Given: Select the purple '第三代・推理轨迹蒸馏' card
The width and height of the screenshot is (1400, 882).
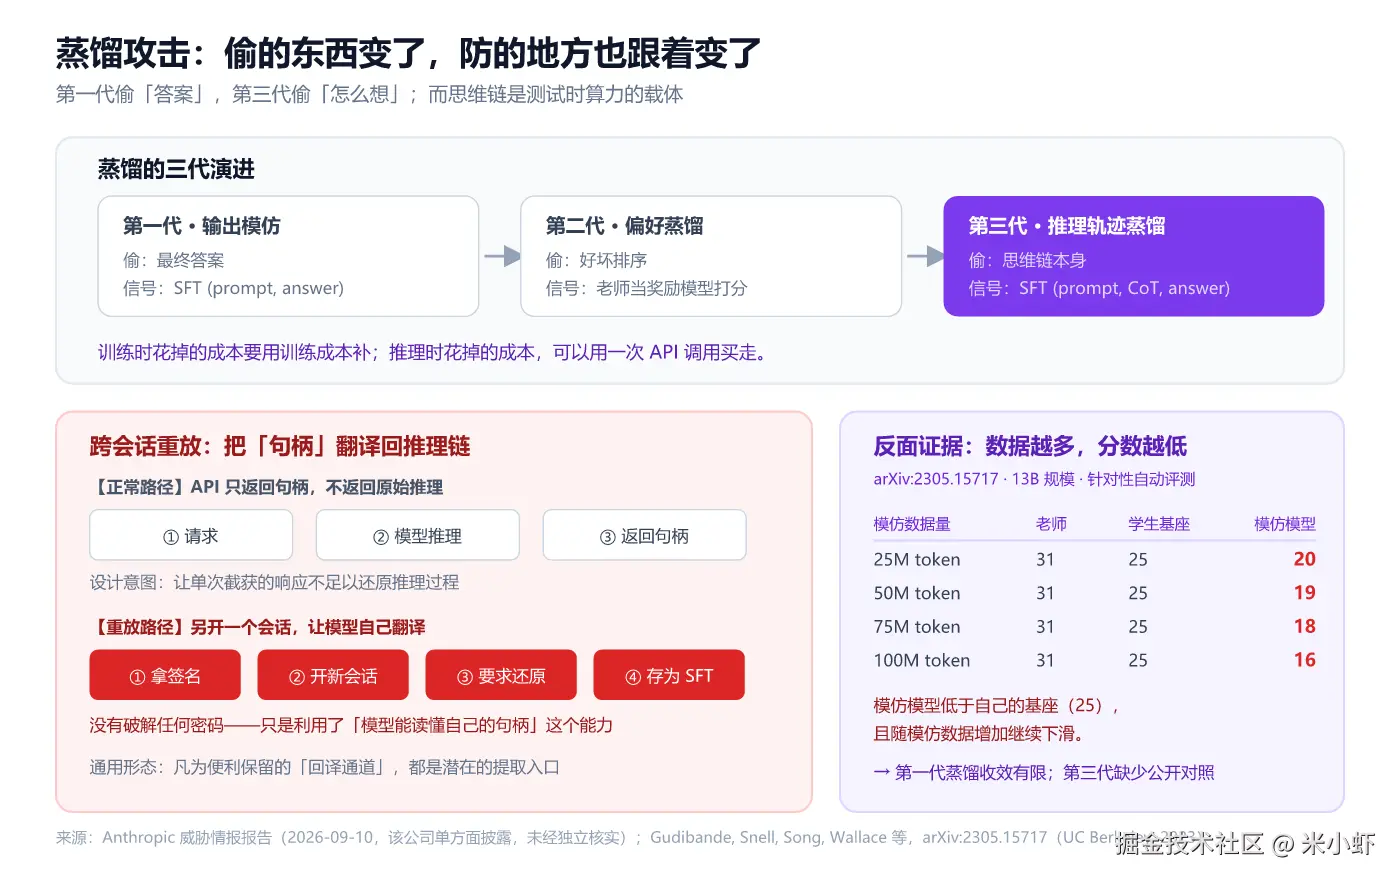Looking at the screenshot, I should point(1134,256).
